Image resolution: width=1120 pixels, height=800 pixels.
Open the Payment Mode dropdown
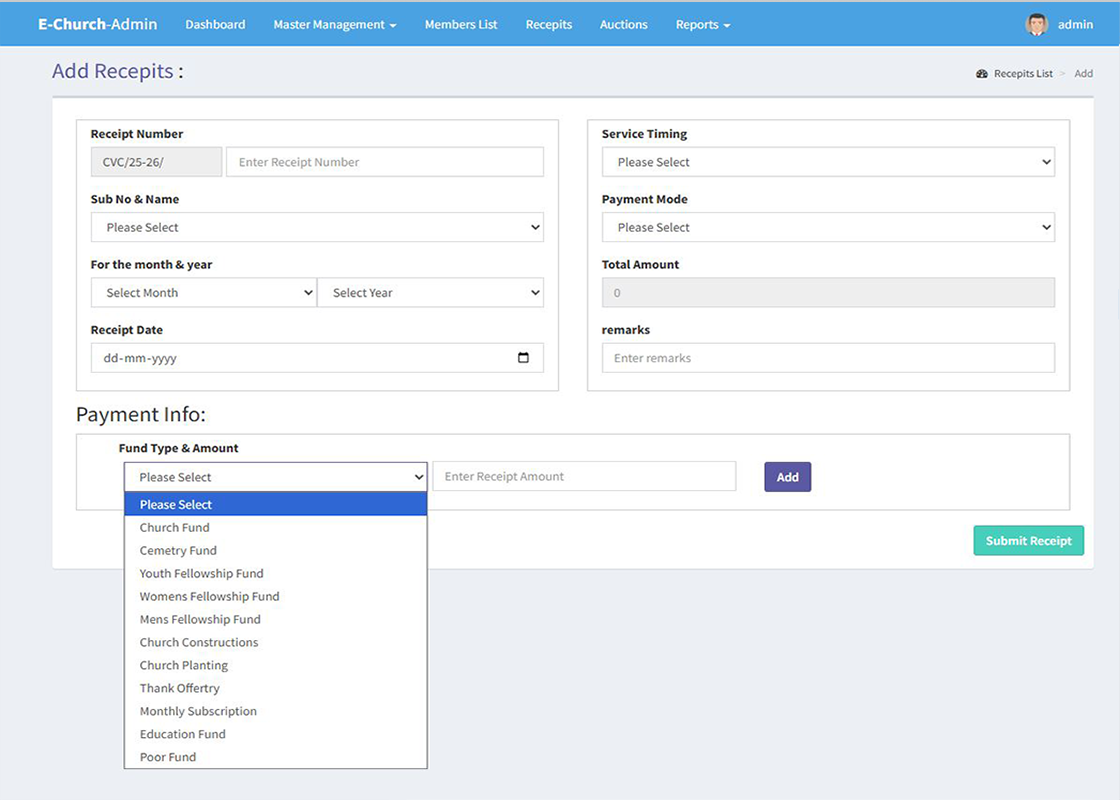click(828, 228)
